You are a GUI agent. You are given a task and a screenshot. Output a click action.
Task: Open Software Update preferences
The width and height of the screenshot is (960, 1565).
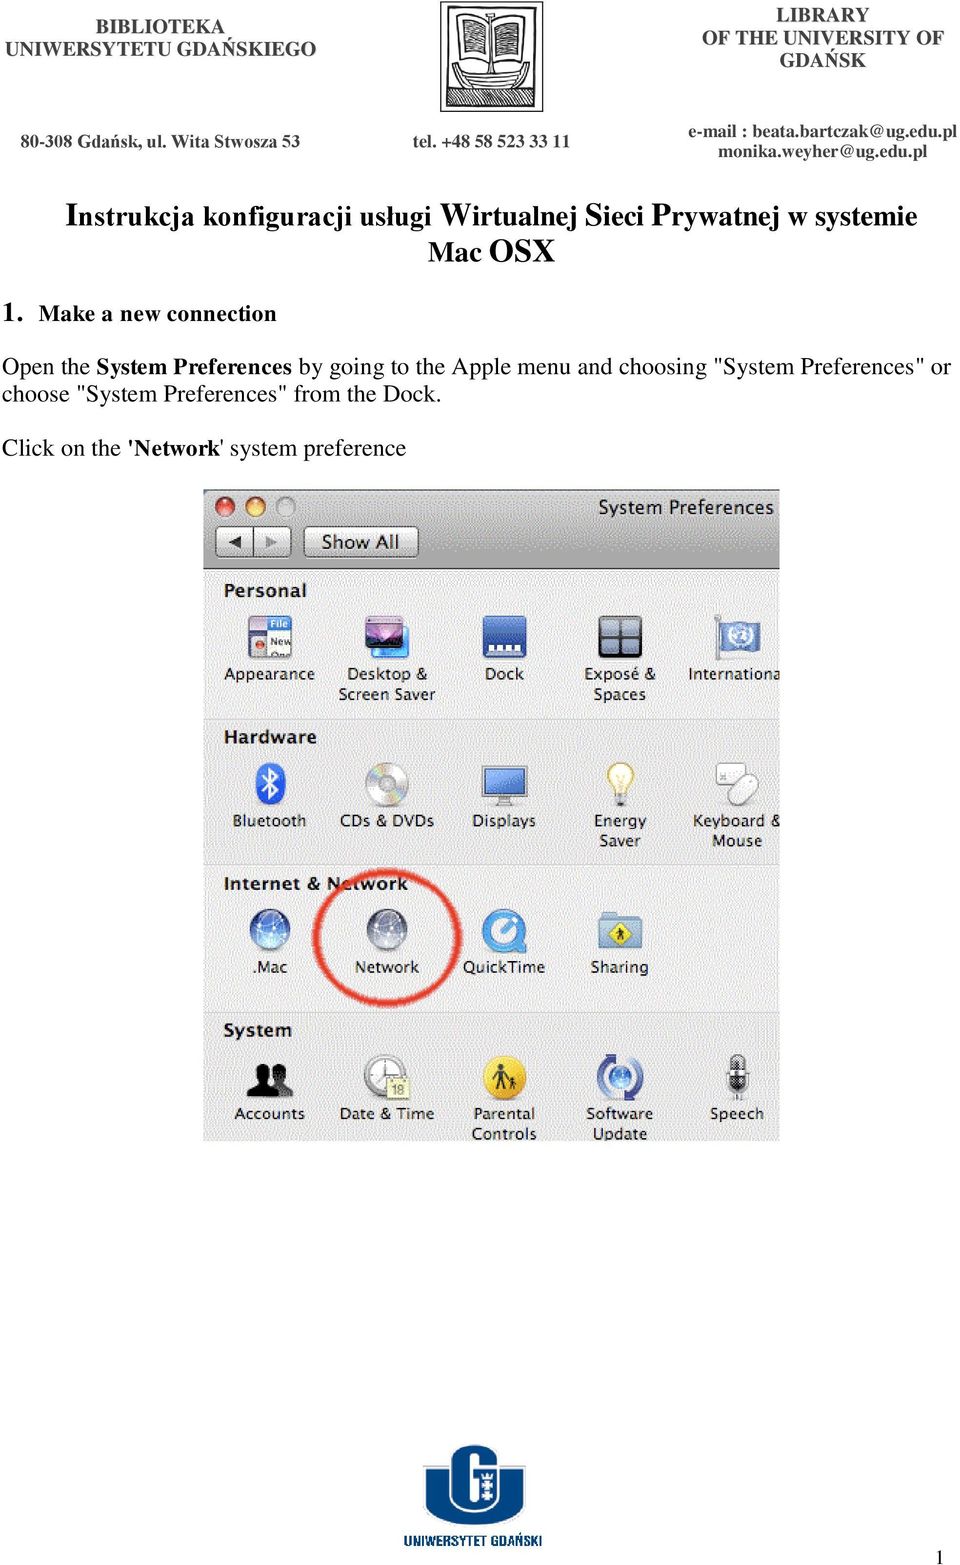click(620, 1098)
